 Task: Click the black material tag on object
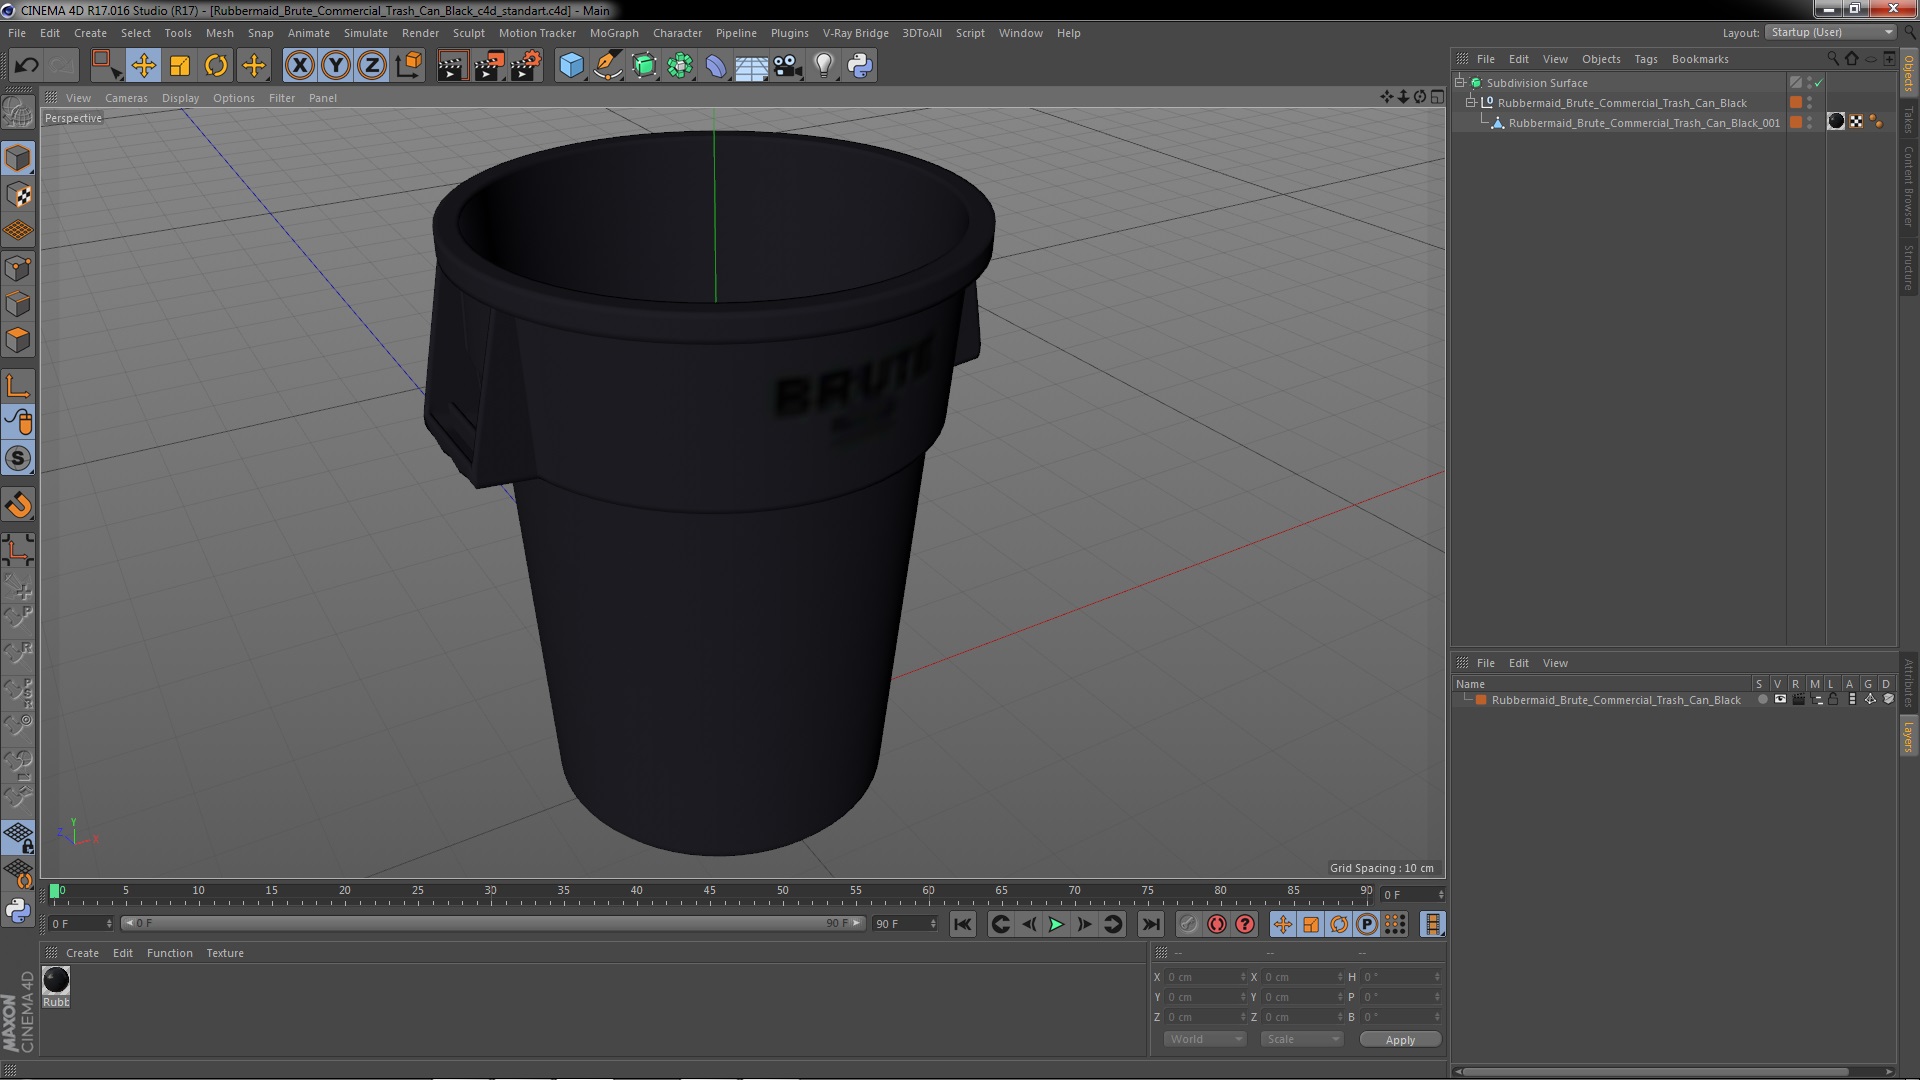pos(1836,121)
